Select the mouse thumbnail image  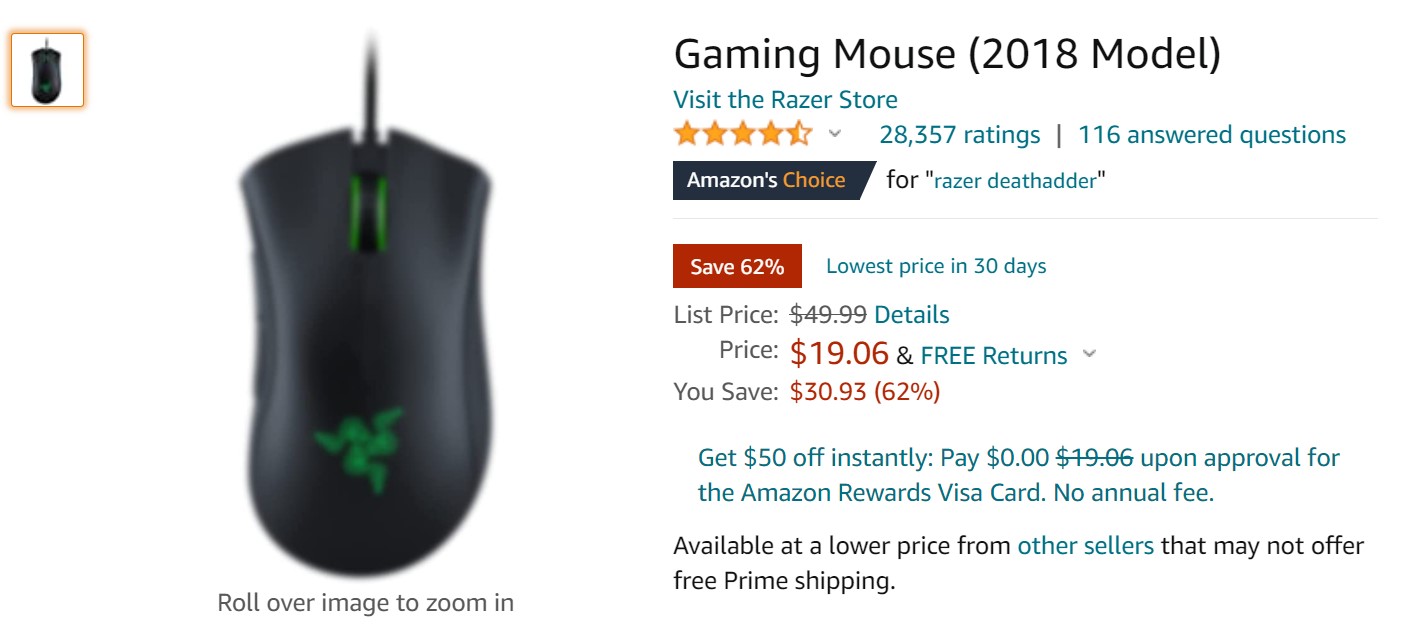tap(47, 70)
